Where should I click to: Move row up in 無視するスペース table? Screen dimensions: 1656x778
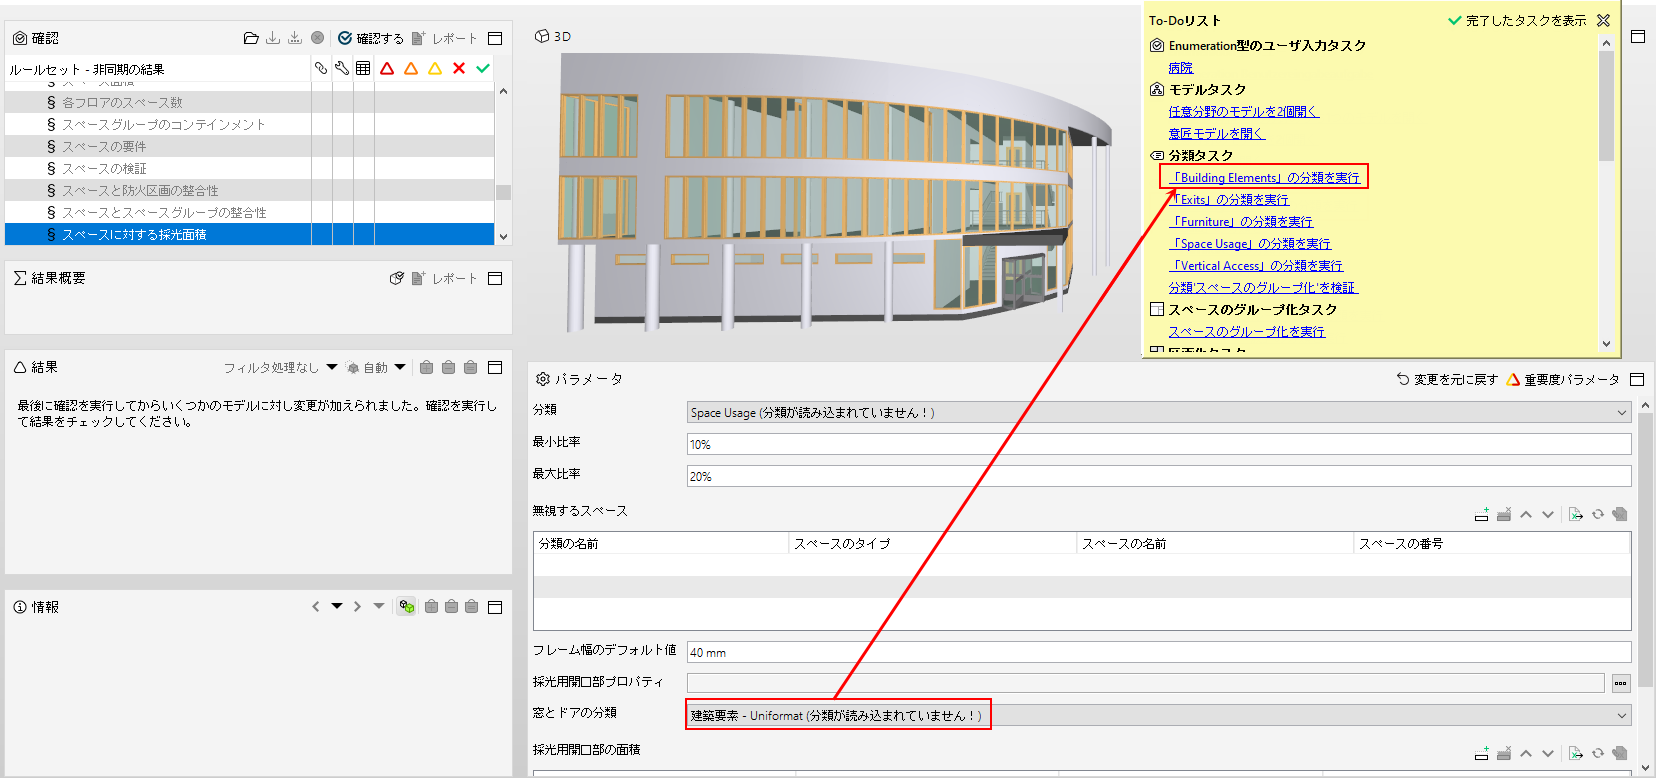coord(1526,514)
